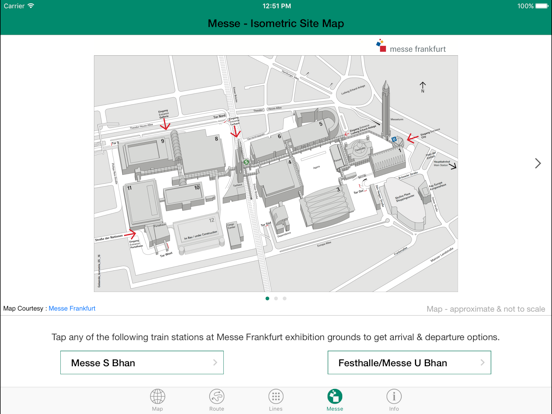The height and width of the screenshot is (414, 552).
Task: Tap the Carrier label in status bar
Action: tap(14, 6)
